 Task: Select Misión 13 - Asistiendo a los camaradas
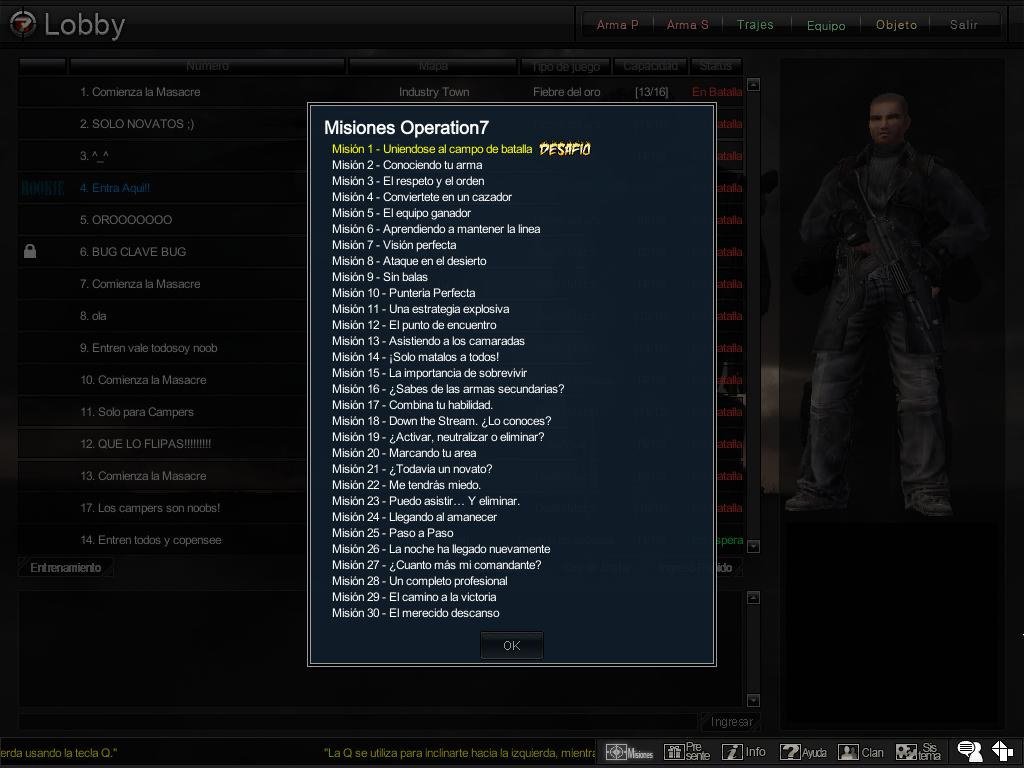(x=428, y=341)
